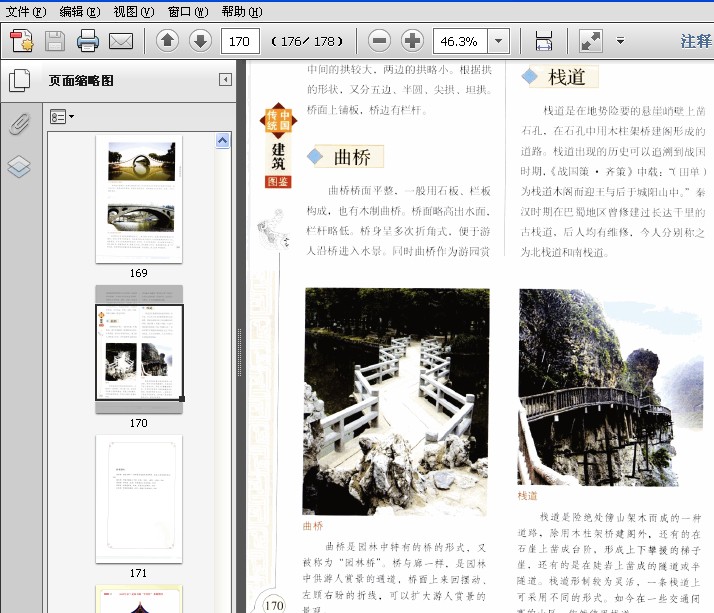Screen dimensions: 714x613
Task: Click the create PDF icon in toolbar
Action: click(21, 41)
